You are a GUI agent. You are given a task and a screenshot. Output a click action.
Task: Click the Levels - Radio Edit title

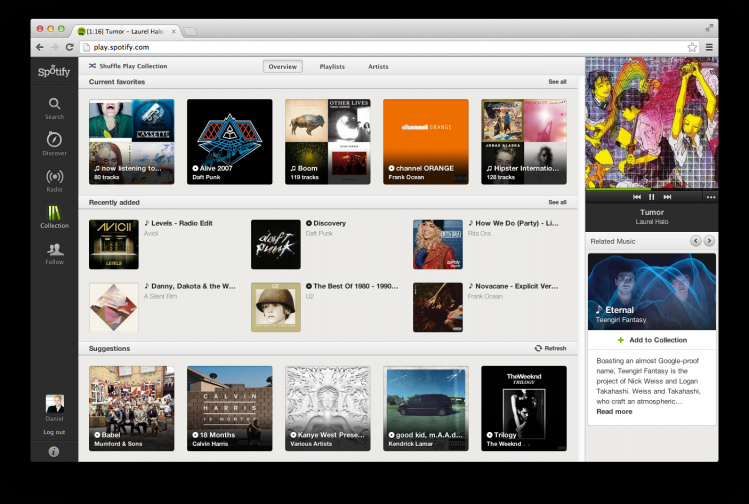tap(182, 223)
